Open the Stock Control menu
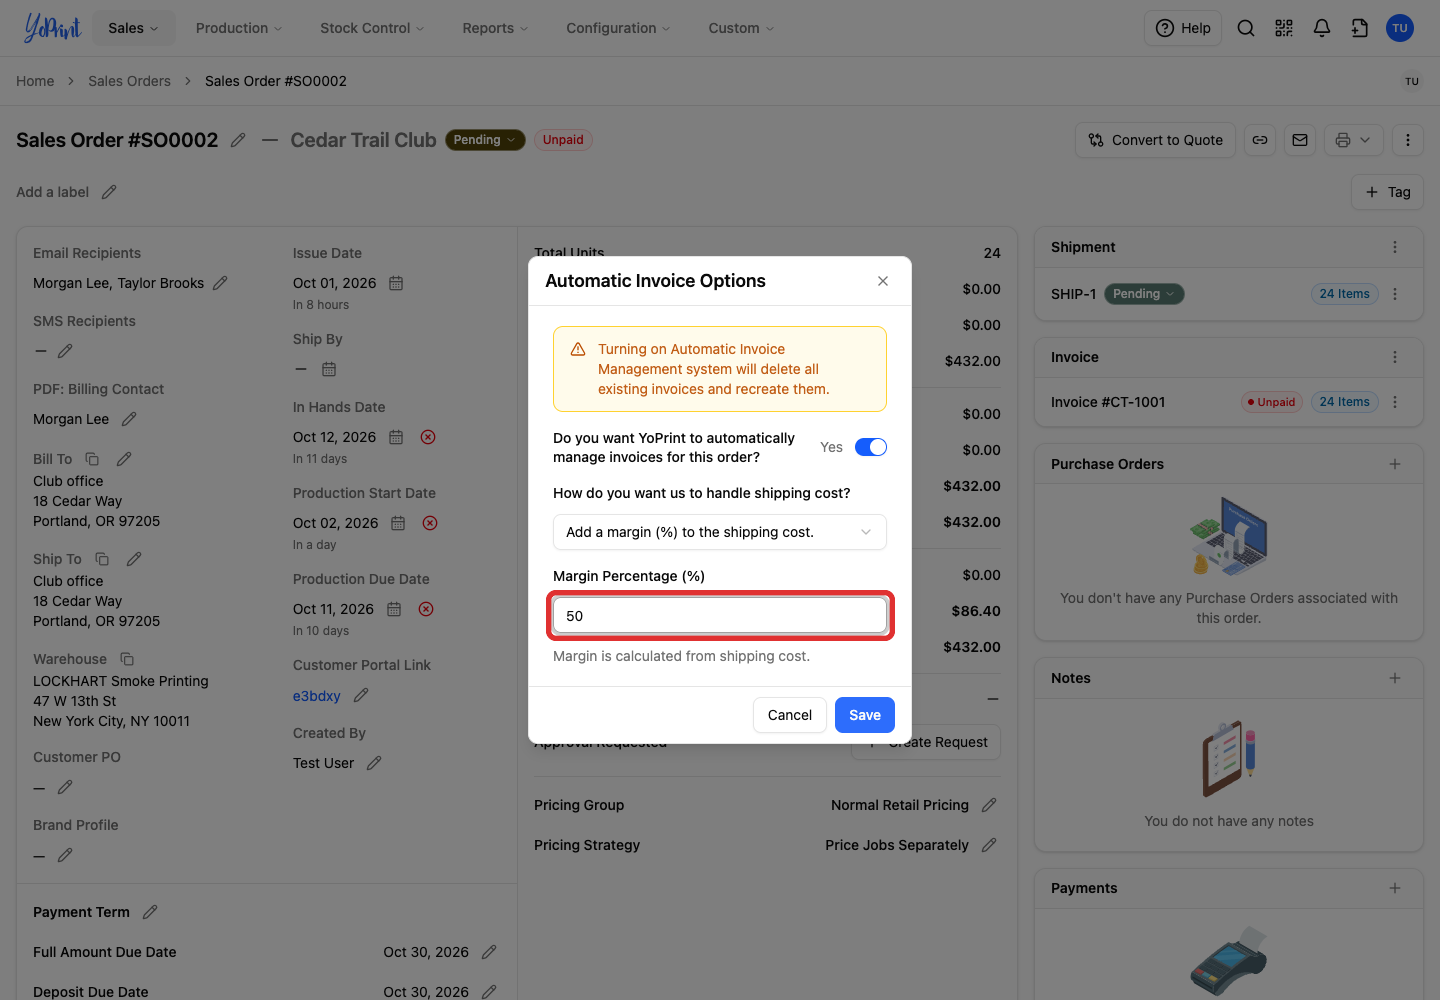The image size is (1440, 1000). [x=372, y=28]
